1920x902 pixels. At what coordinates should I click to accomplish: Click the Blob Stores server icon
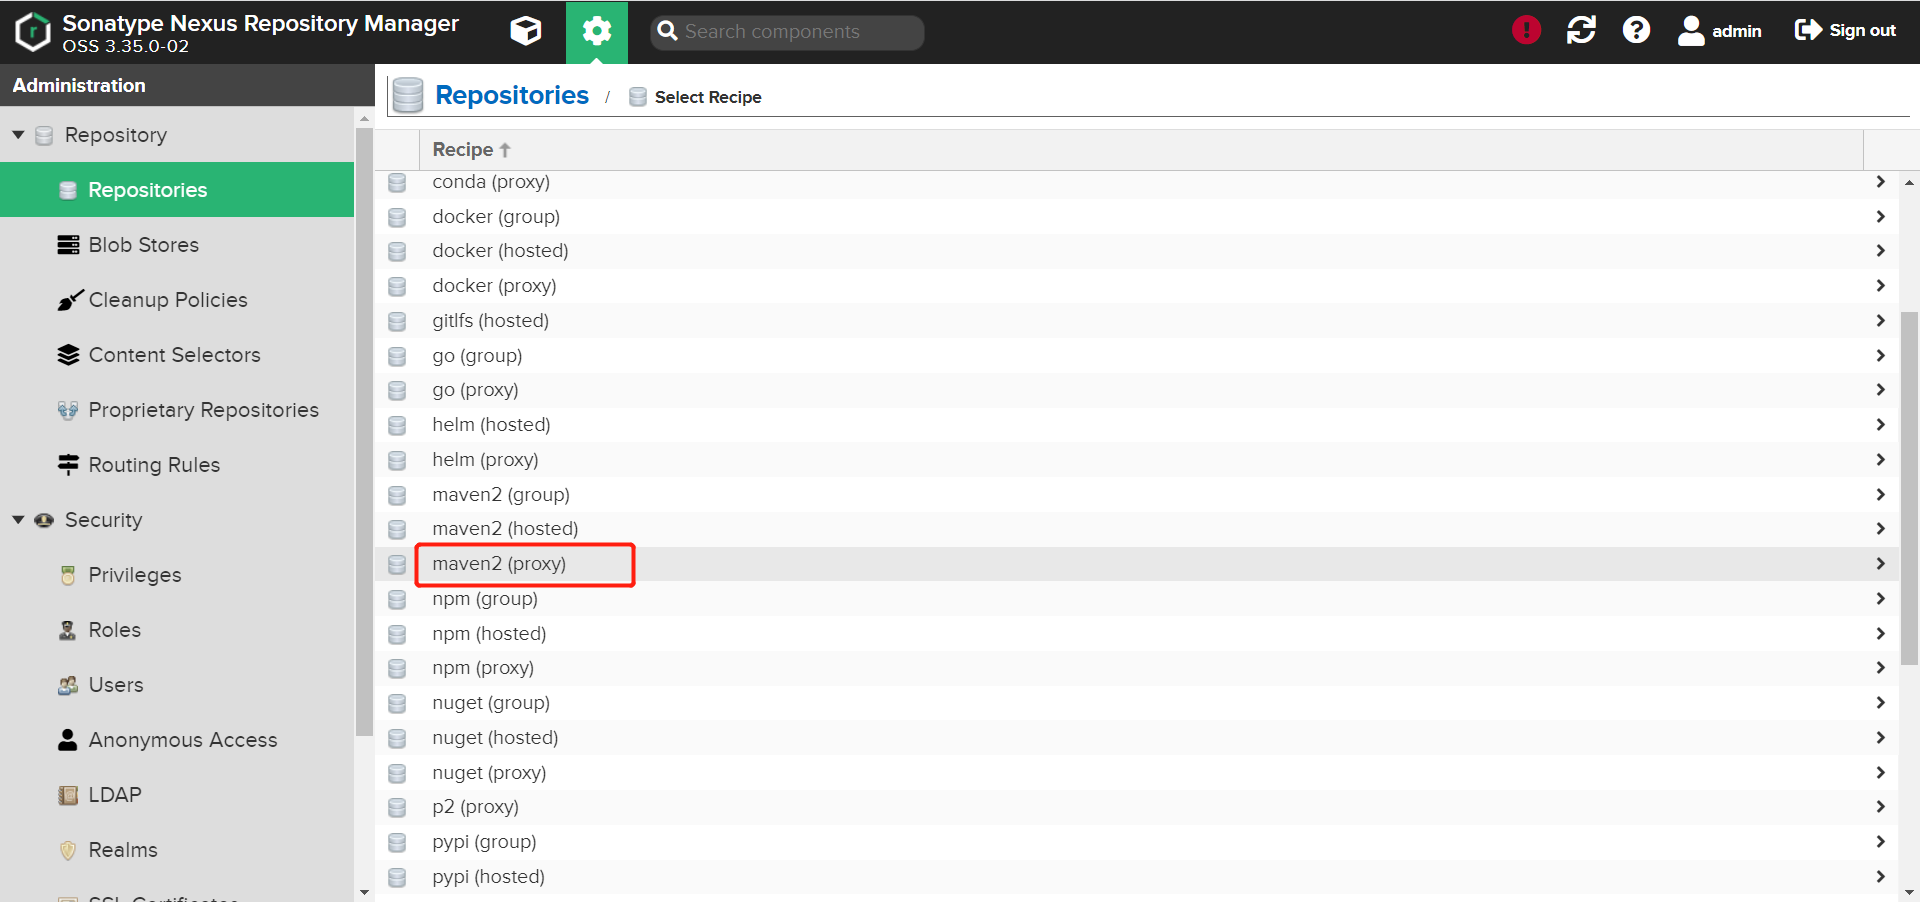pos(68,245)
